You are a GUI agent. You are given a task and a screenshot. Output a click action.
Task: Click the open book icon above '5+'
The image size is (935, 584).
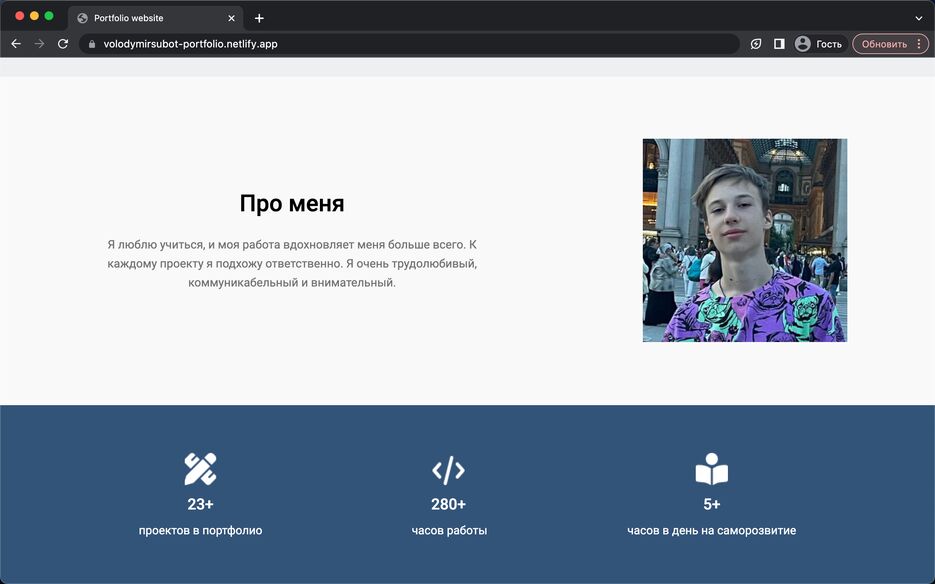pyautogui.click(x=709, y=467)
